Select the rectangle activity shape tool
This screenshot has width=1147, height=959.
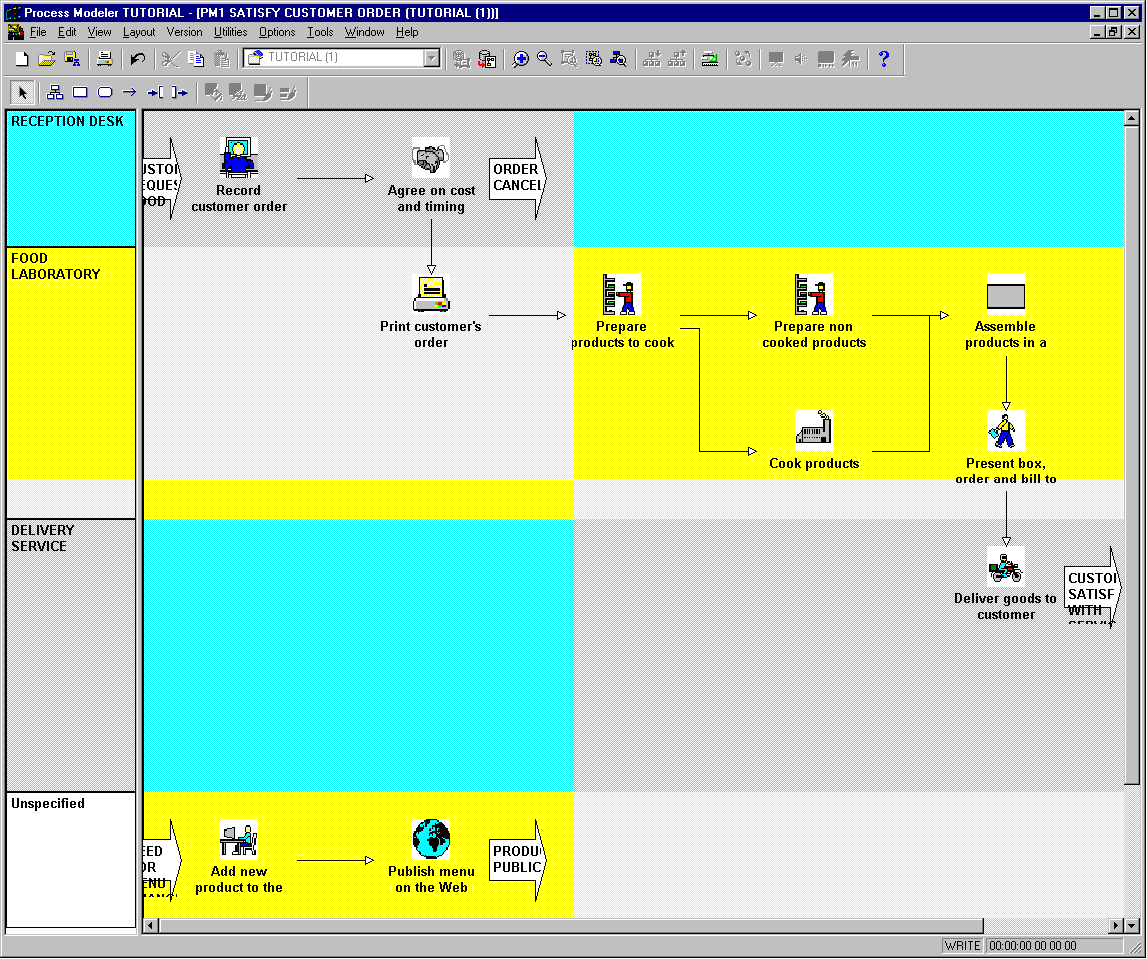click(80, 92)
